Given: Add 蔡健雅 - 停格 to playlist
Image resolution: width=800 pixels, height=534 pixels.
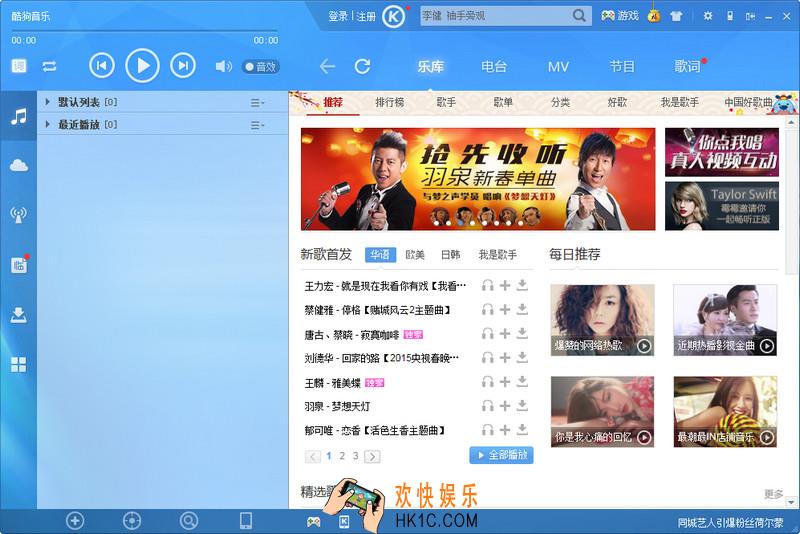Looking at the screenshot, I should tap(505, 310).
